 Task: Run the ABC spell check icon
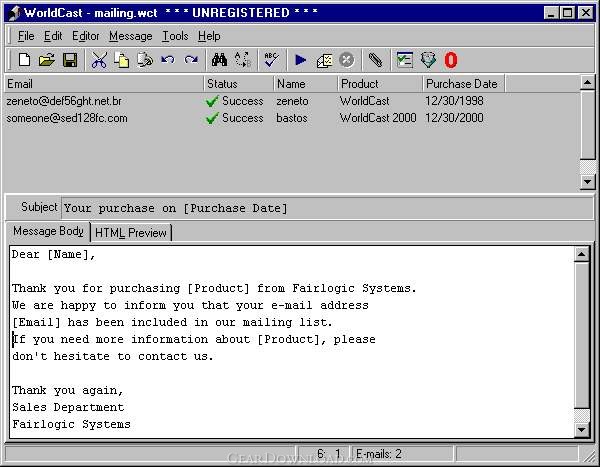(271, 60)
